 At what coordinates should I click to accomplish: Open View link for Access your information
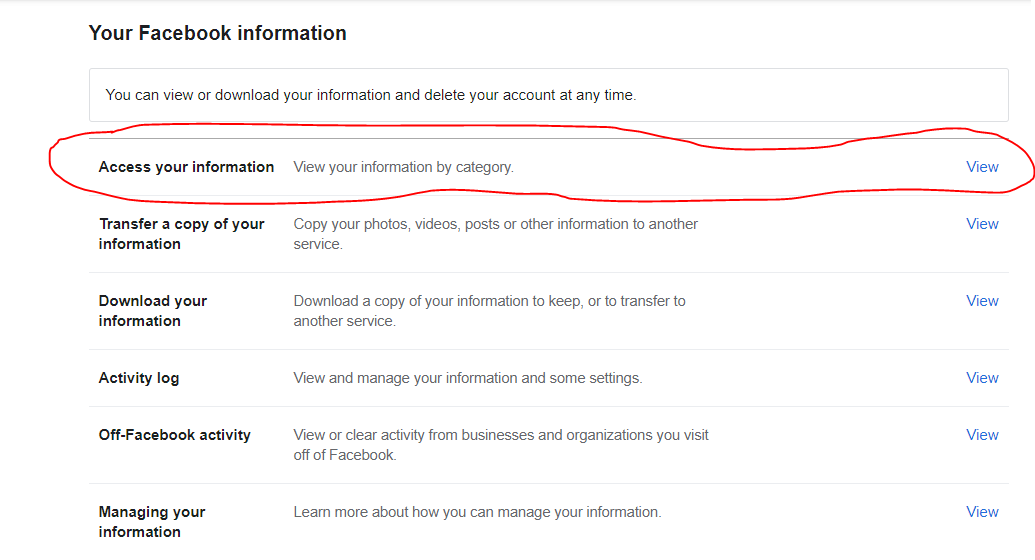pyautogui.click(x=982, y=167)
